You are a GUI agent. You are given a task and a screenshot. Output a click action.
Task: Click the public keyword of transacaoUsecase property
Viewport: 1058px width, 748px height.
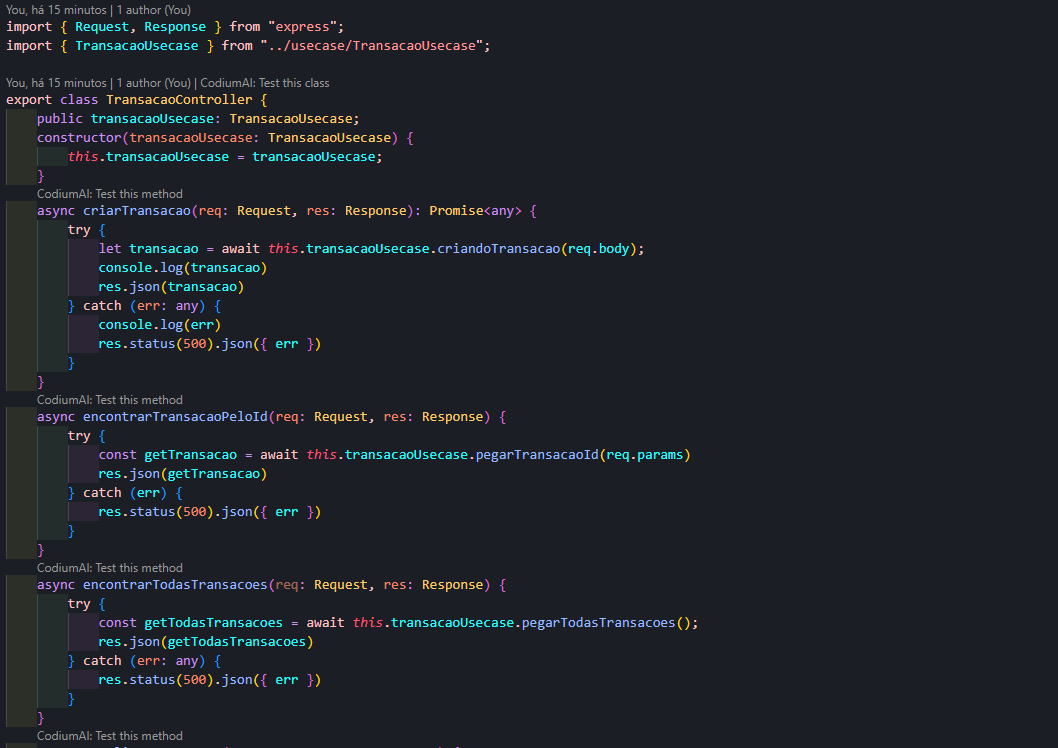60,119
